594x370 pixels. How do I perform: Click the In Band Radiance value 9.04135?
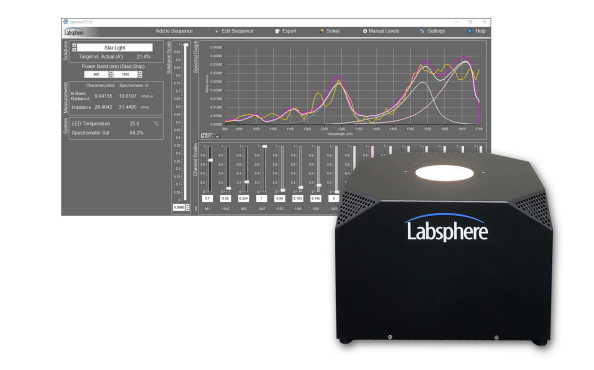pos(103,96)
